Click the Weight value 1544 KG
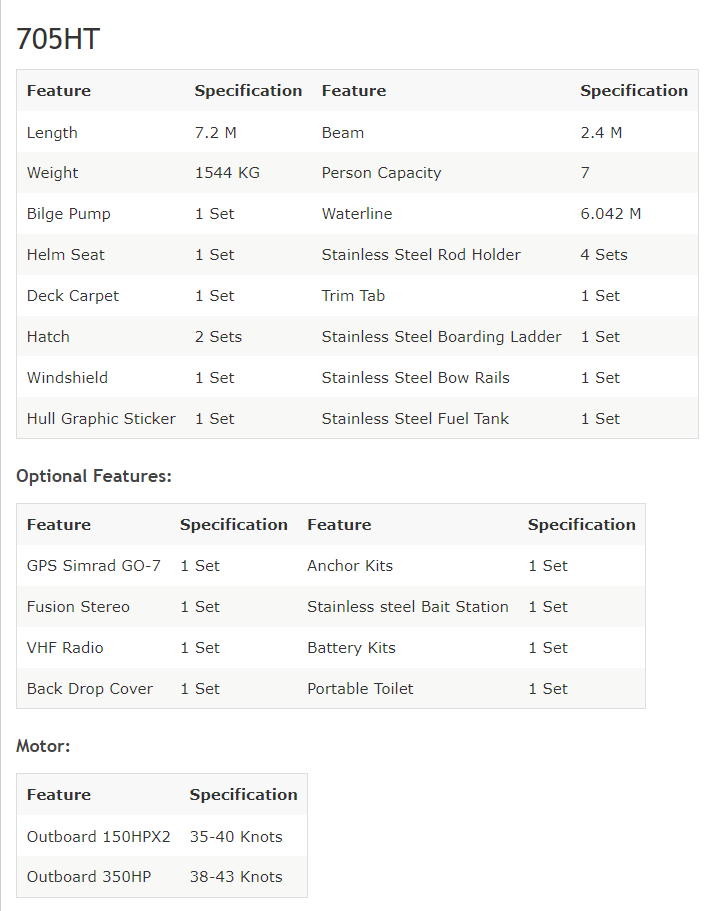This screenshot has width=719, height=911. tap(227, 173)
